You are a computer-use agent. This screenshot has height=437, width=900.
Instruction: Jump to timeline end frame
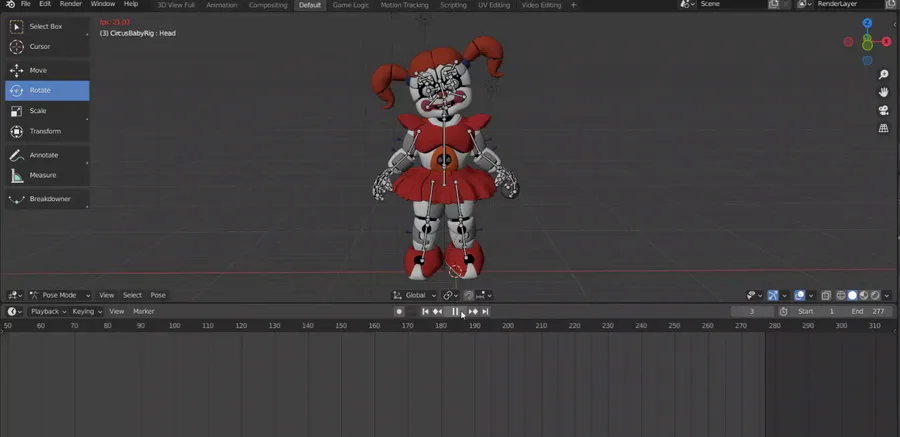pyautogui.click(x=485, y=311)
